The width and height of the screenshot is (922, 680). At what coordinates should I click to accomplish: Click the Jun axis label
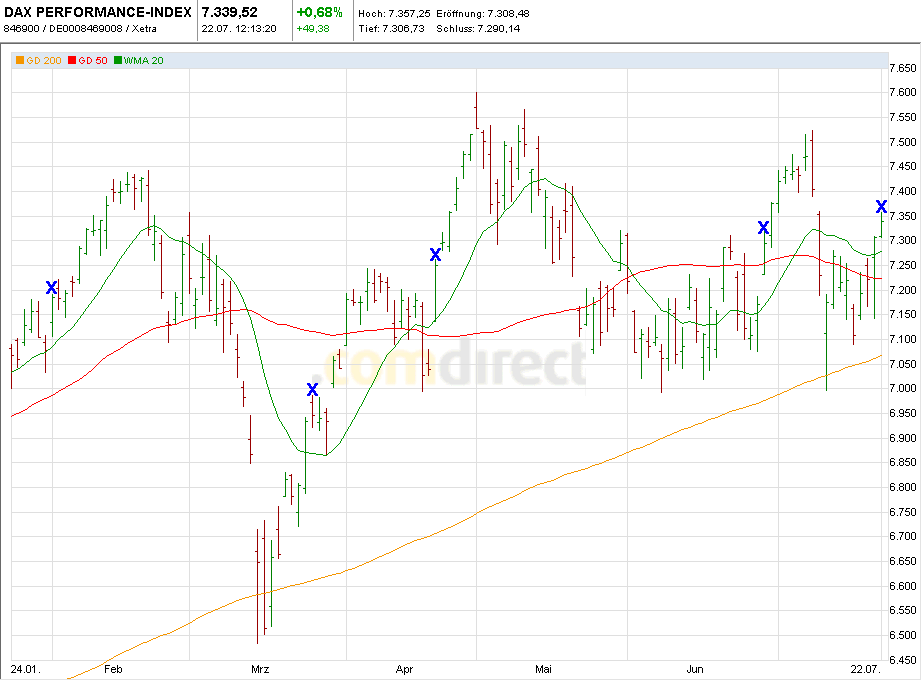[x=695, y=669]
